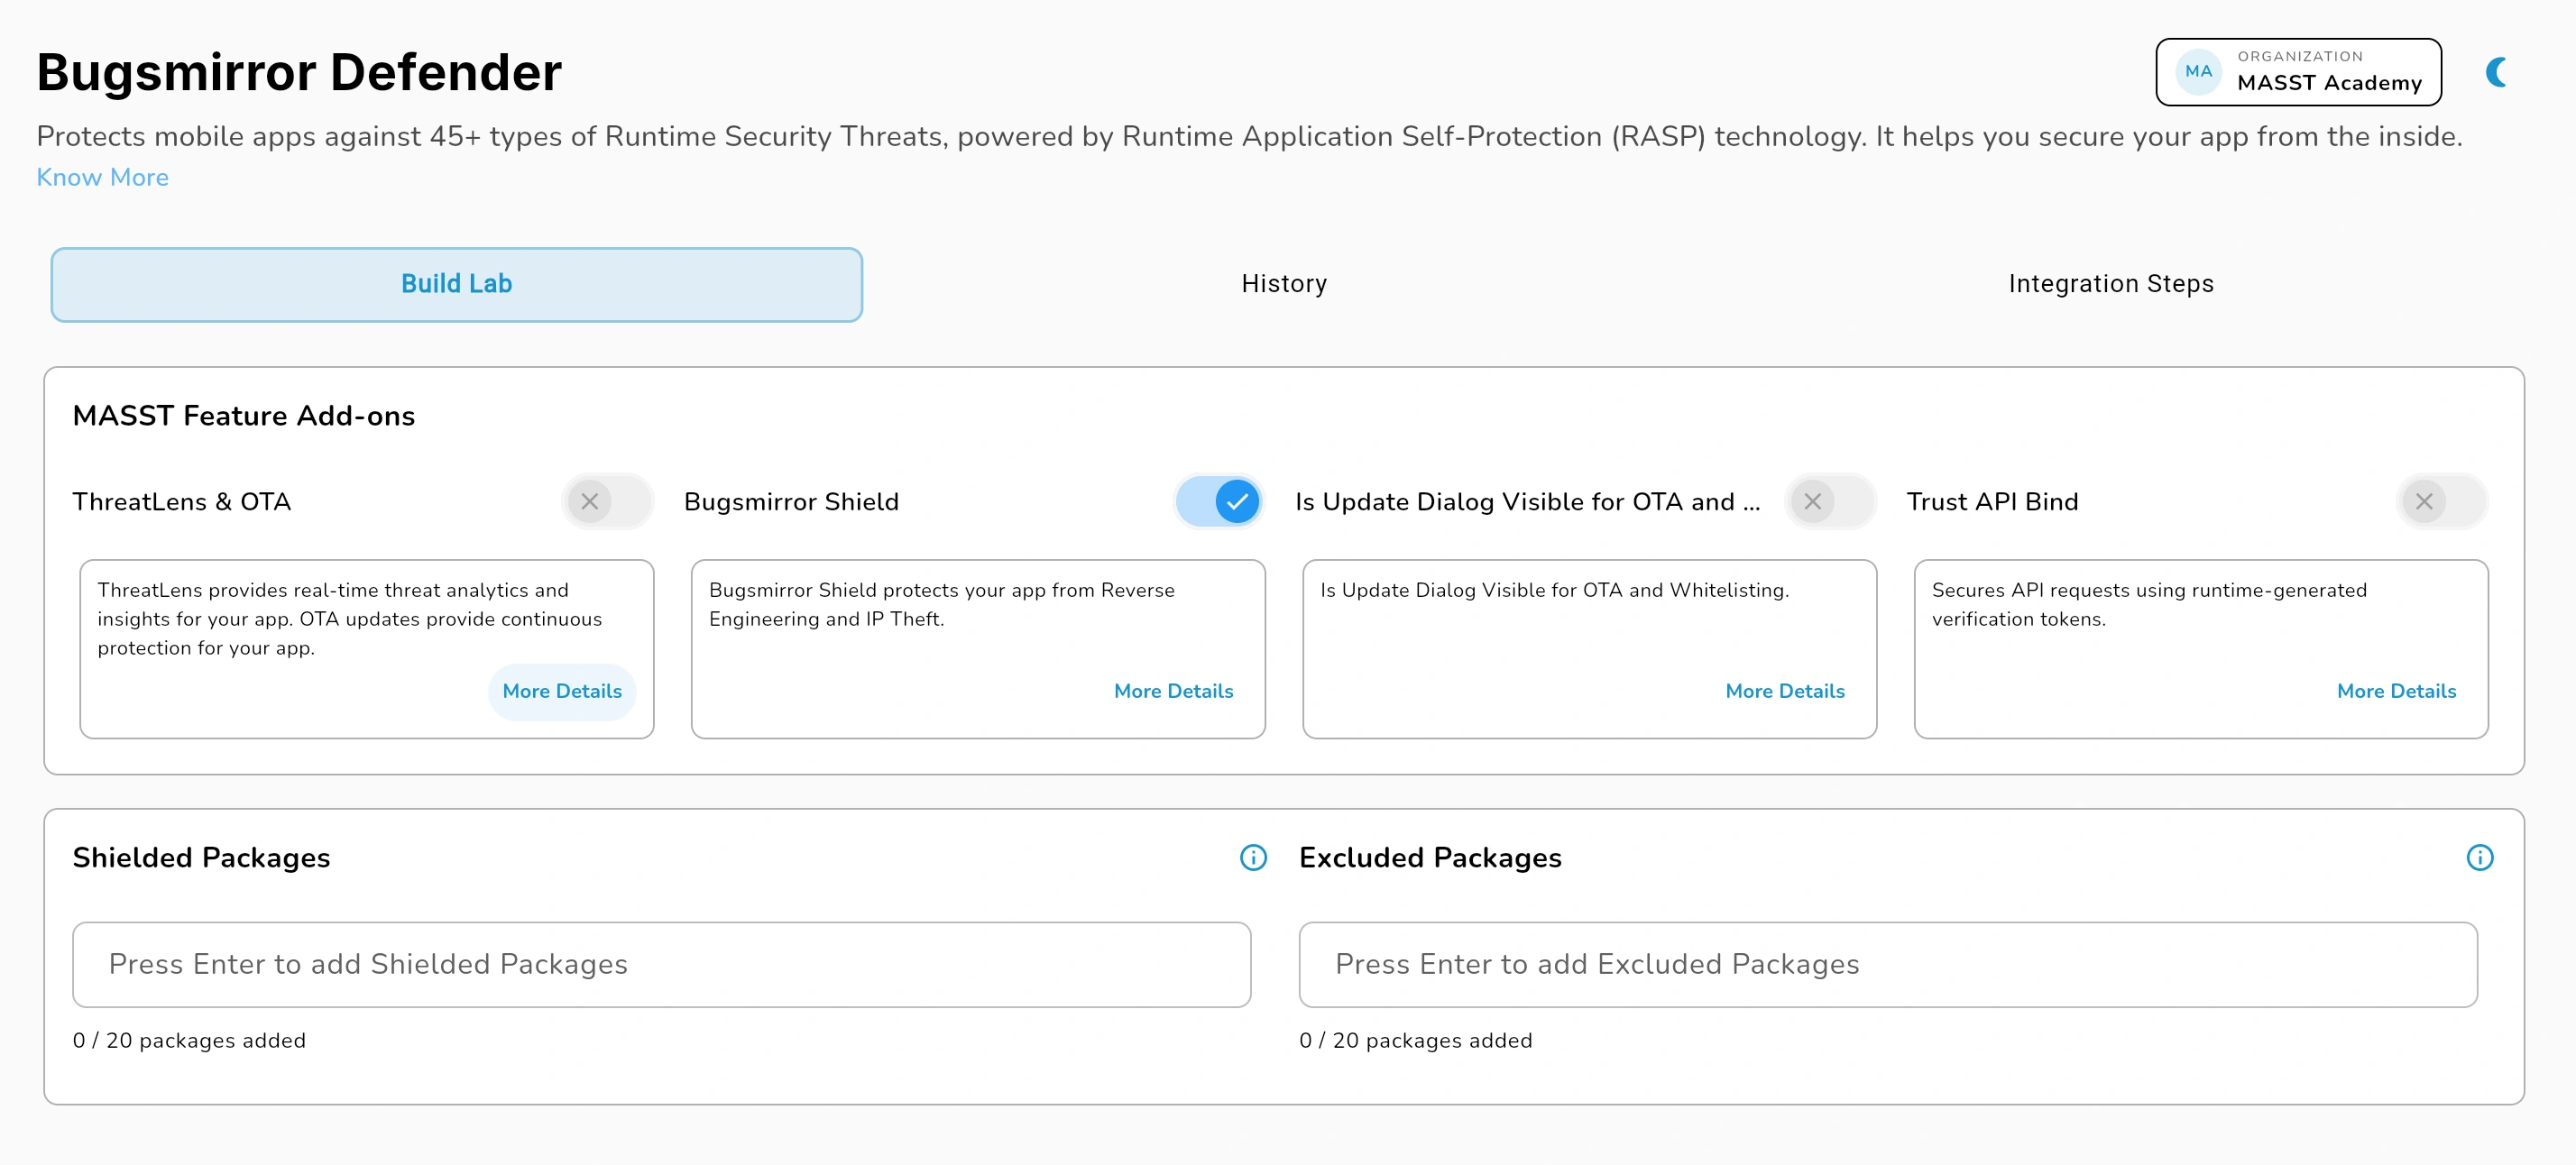The width and height of the screenshot is (2576, 1165).
Task: Click the Shielded Packages heading
Action: 201,858
